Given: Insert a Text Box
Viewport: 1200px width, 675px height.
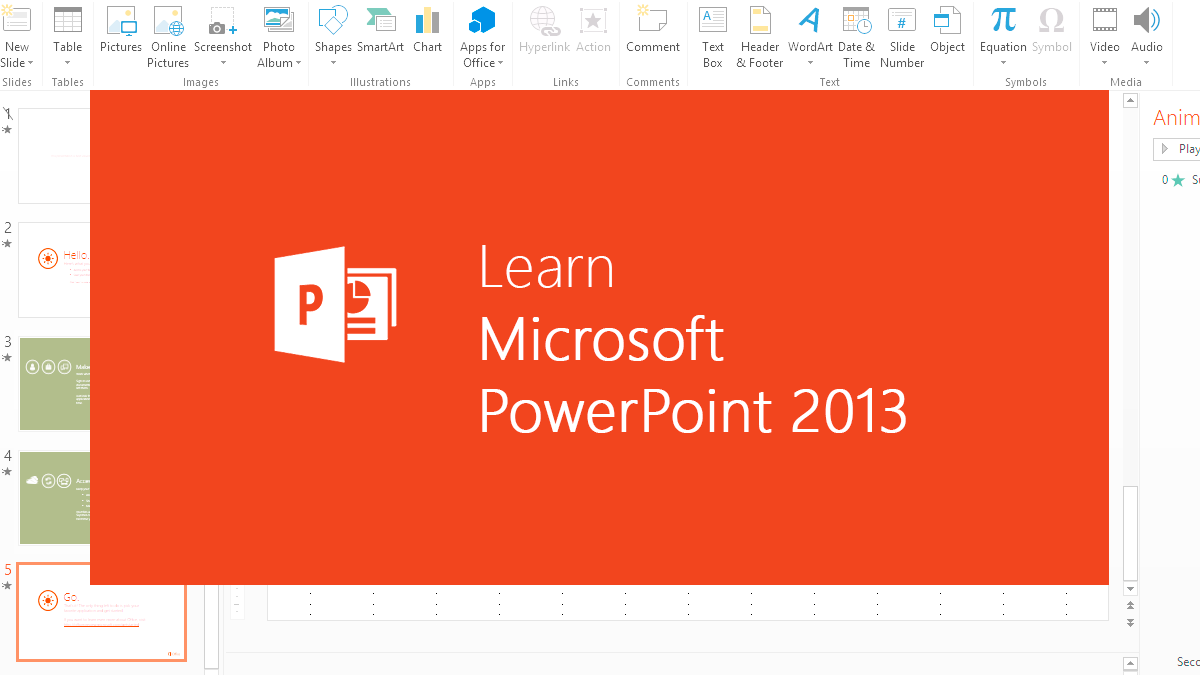Looking at the screenshot, I should click(713, 36).
